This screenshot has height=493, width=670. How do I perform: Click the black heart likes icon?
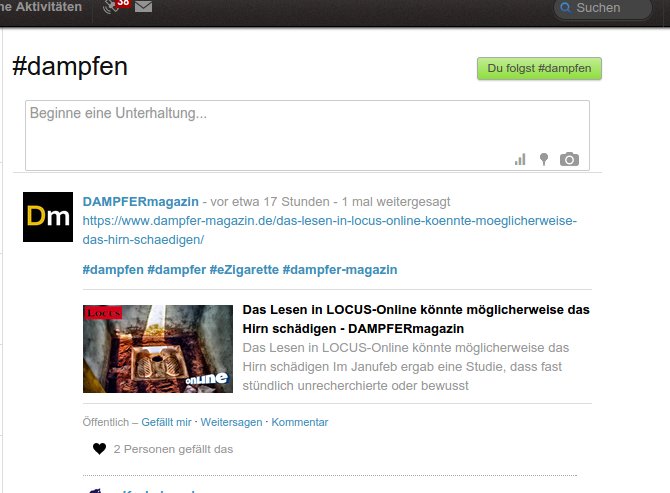[99, 449]
